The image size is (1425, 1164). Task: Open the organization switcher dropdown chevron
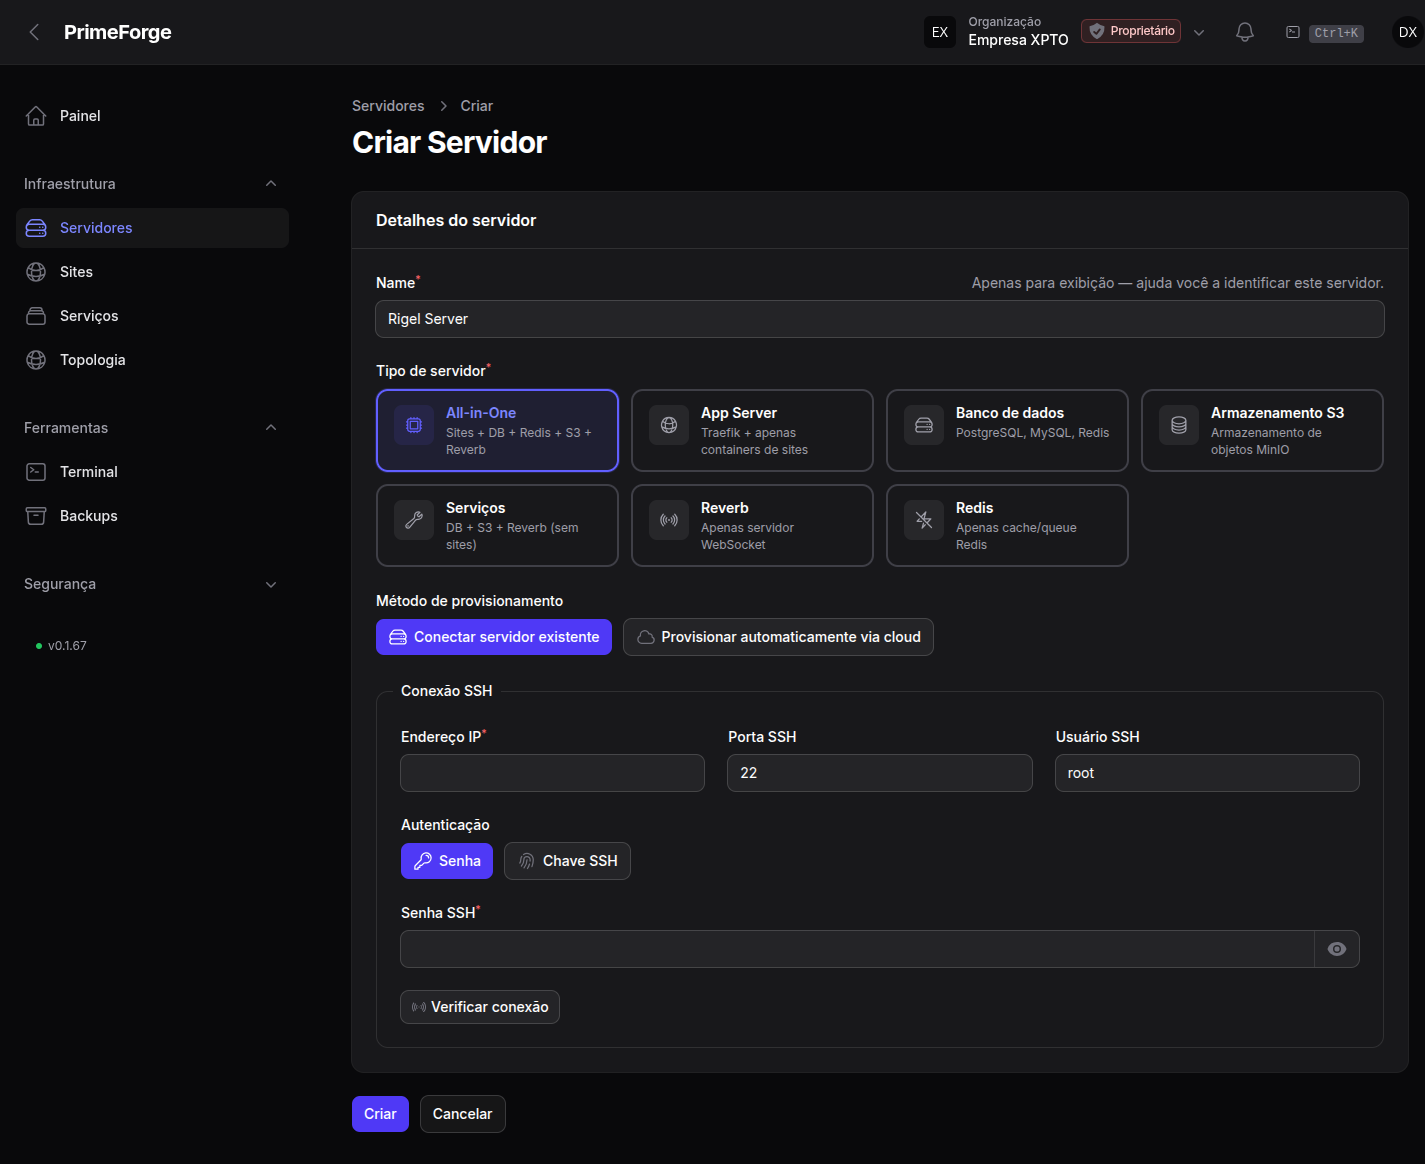(1199, 32)
